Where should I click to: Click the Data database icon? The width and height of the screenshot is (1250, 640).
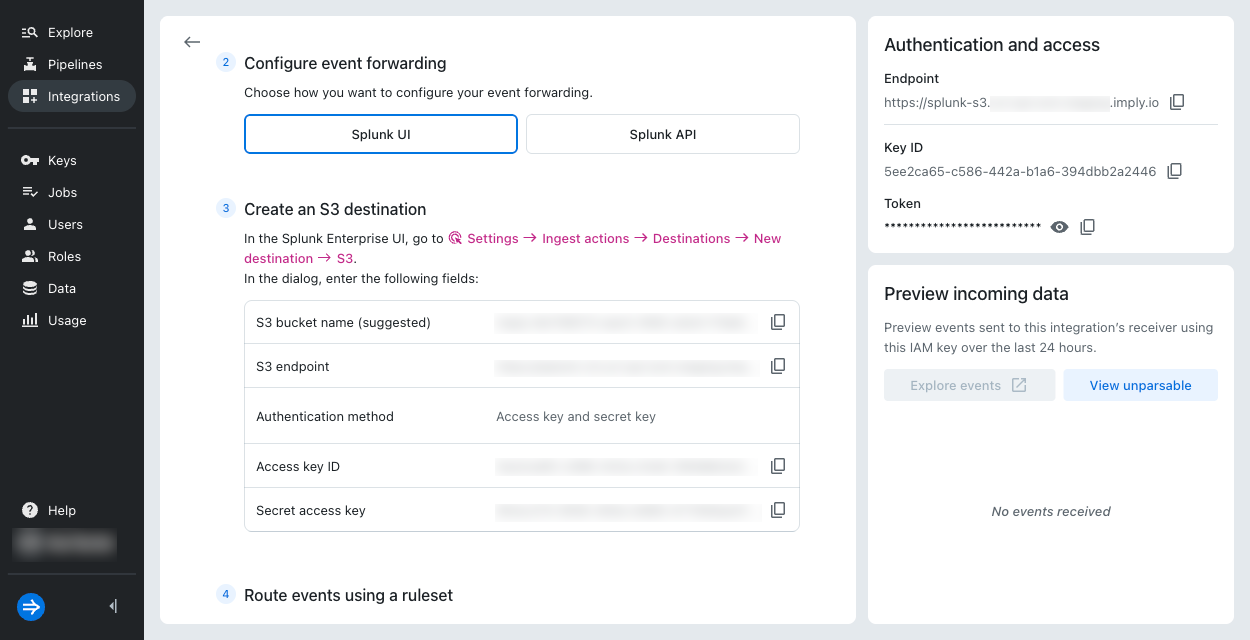coord(30,288)
